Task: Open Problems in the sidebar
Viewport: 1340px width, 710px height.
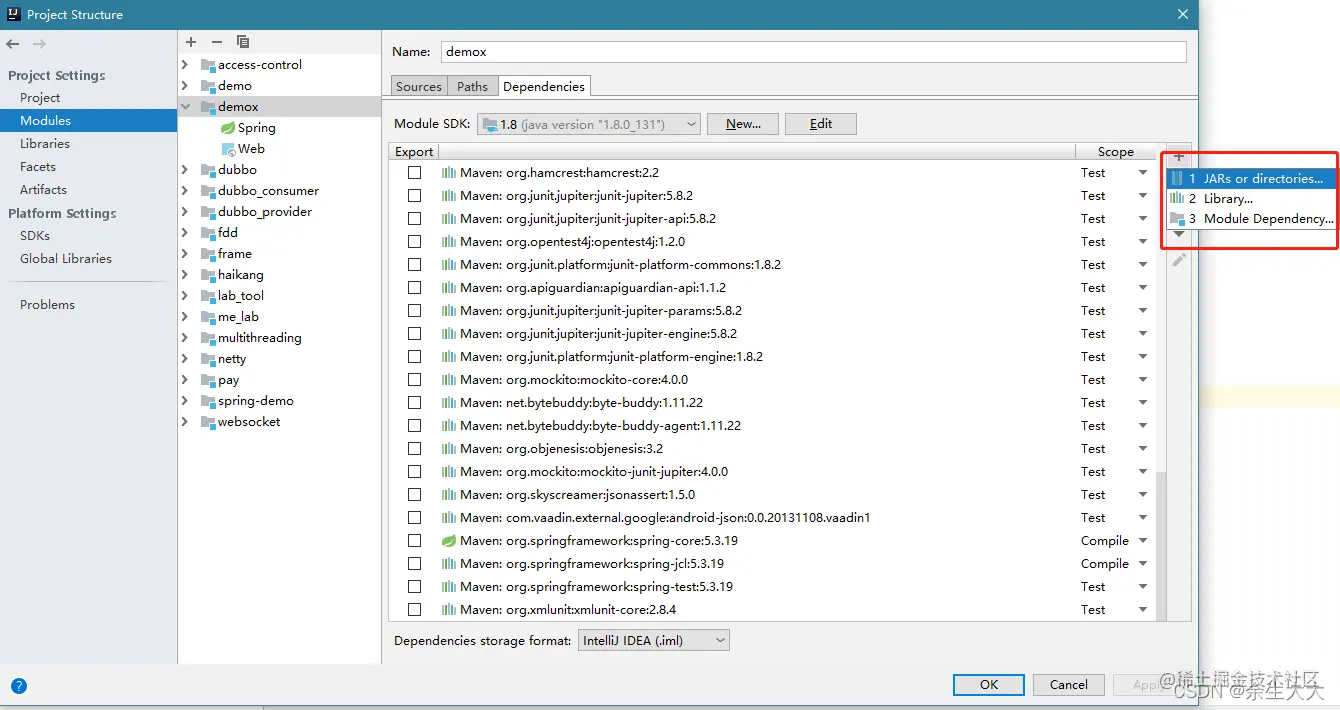Action: [47, 305]
